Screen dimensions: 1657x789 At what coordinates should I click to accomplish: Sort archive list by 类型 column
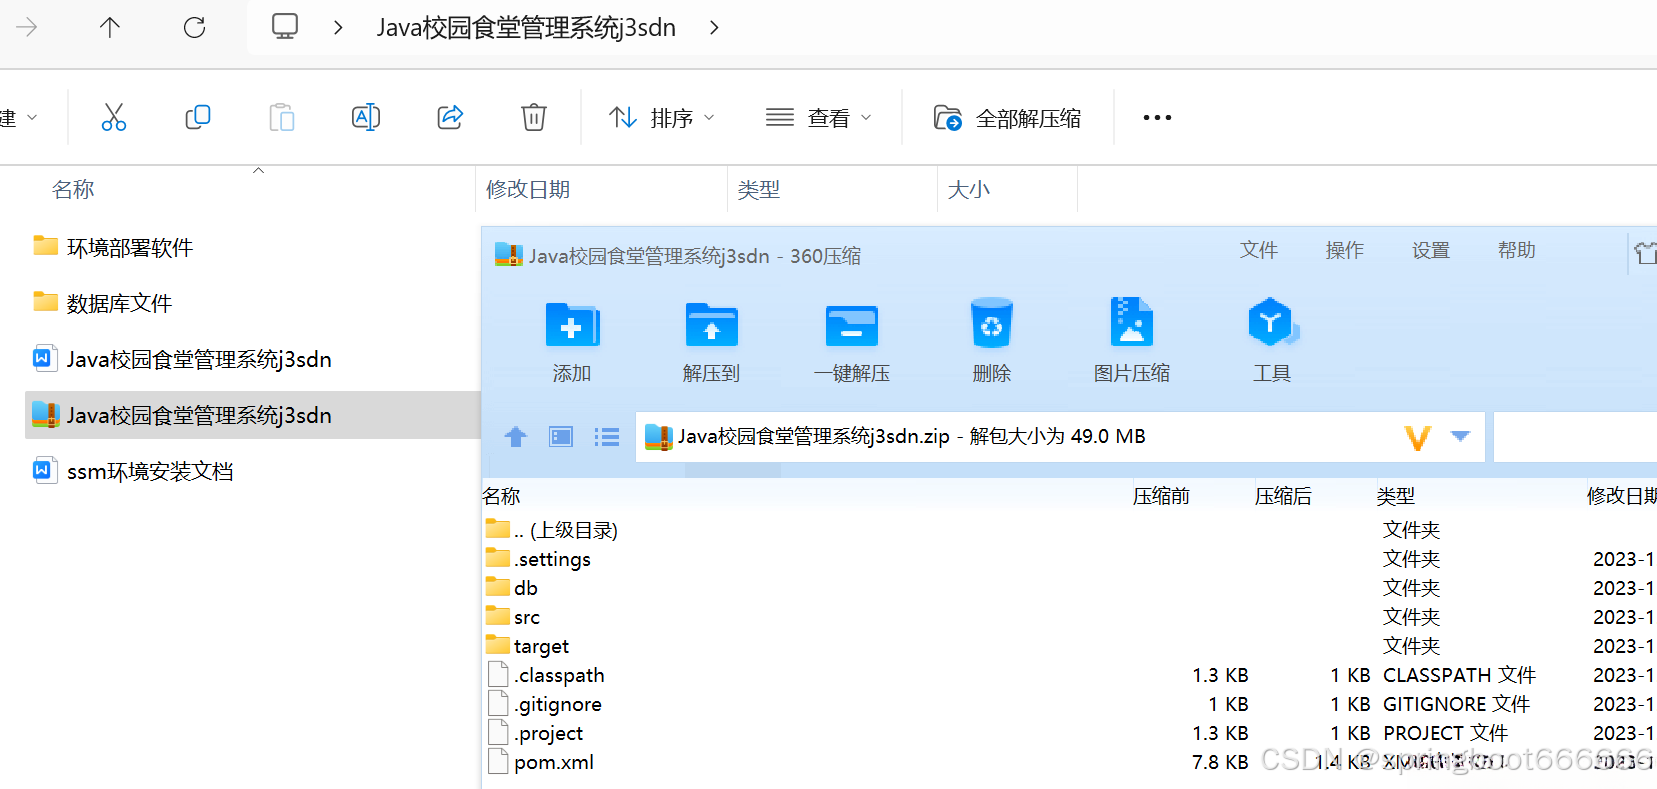point(1395,496)
